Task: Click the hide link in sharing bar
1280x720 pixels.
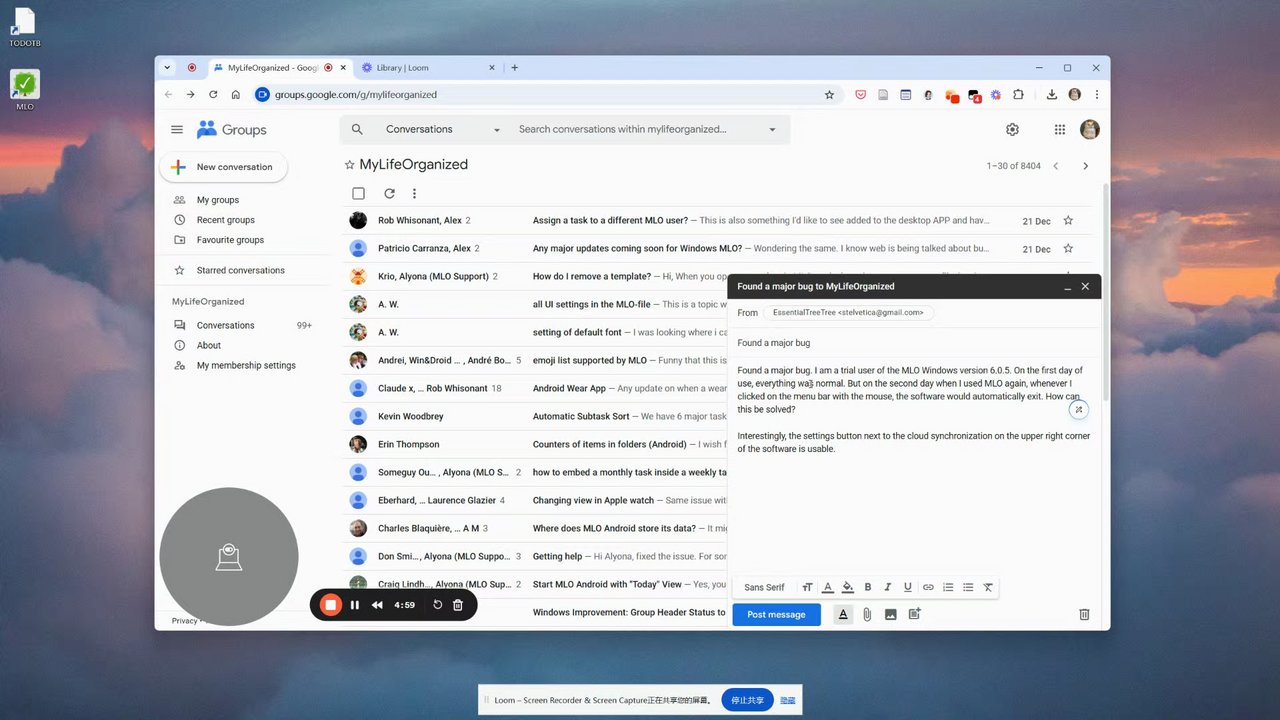Action: (788, 700)
